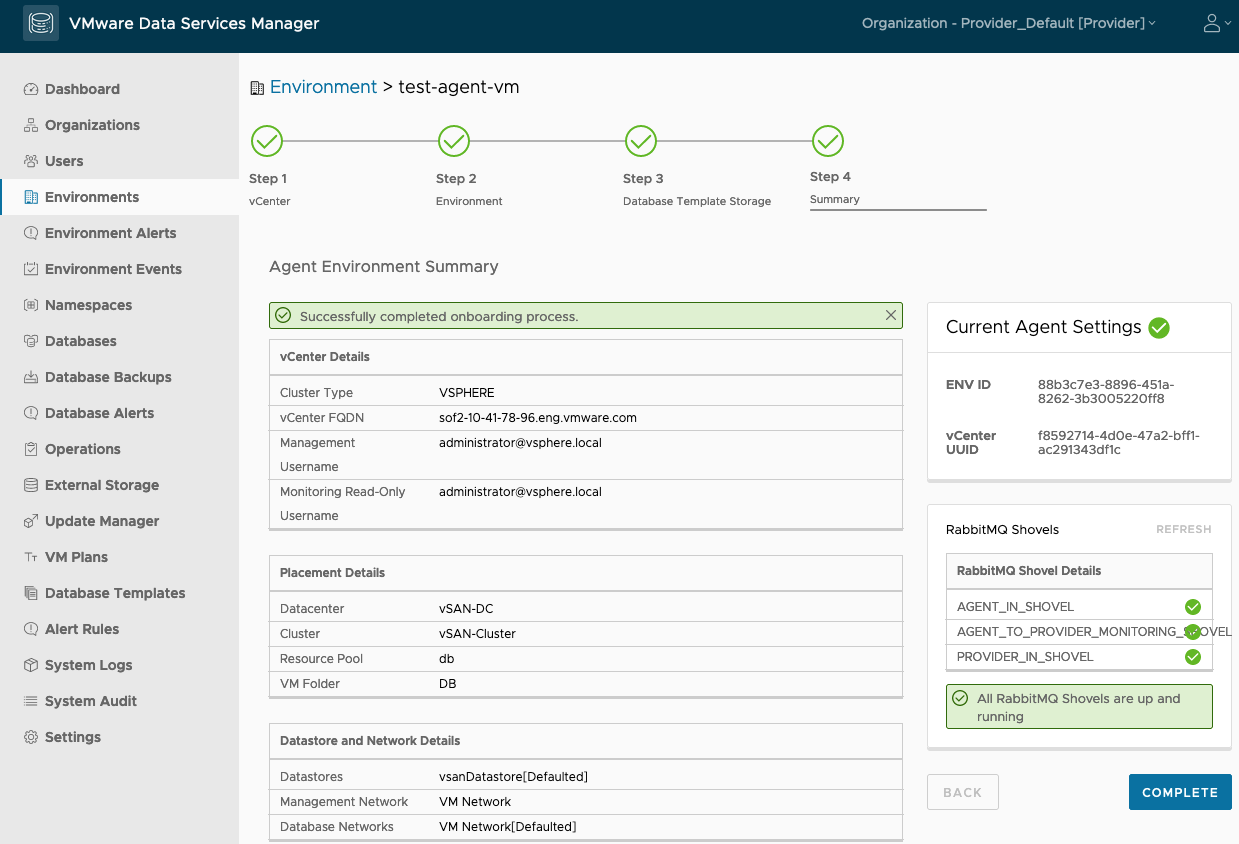Click the Environments building icon in sidebar

pos(31,197)
